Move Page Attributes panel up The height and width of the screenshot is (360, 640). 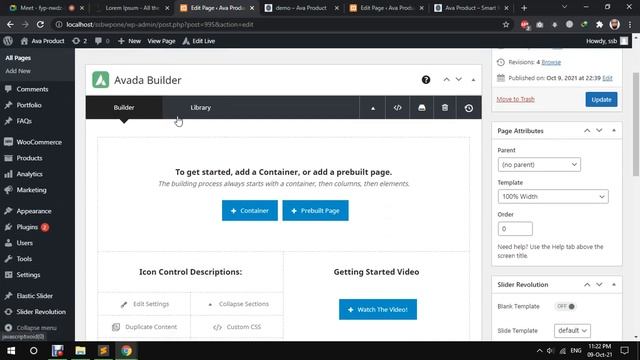point(587,131)
